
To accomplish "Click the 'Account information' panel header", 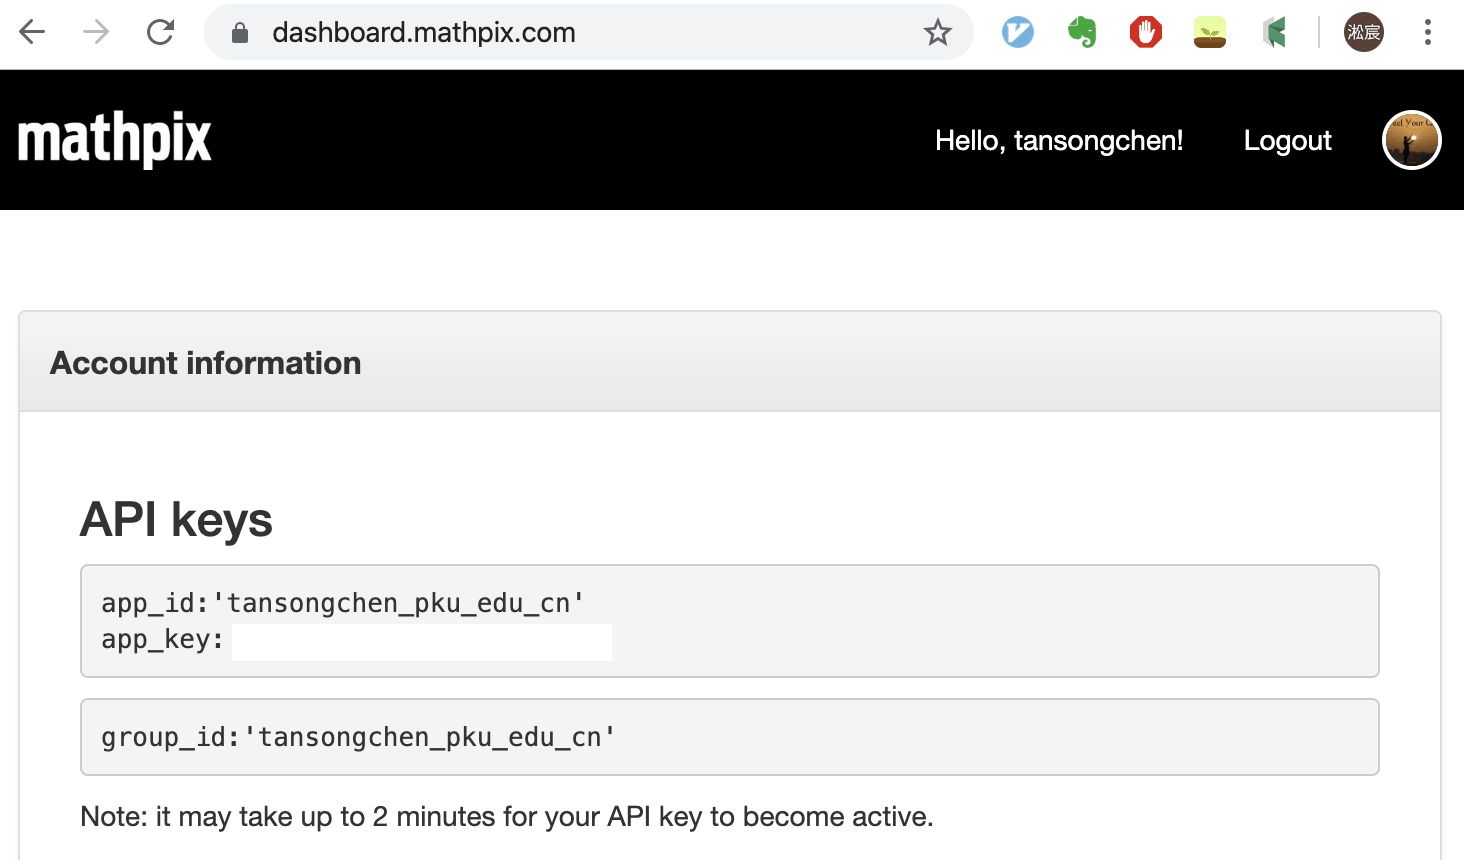I will coord(730,362).
